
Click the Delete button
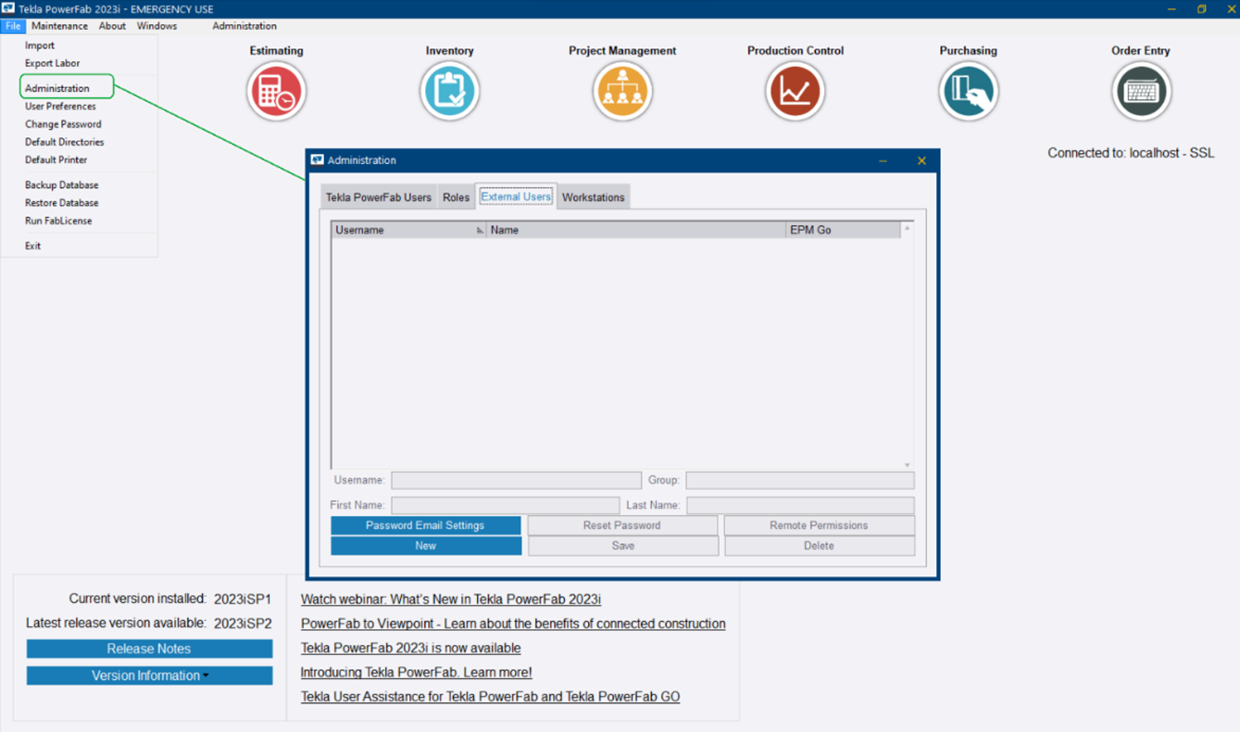pos(819,546)
